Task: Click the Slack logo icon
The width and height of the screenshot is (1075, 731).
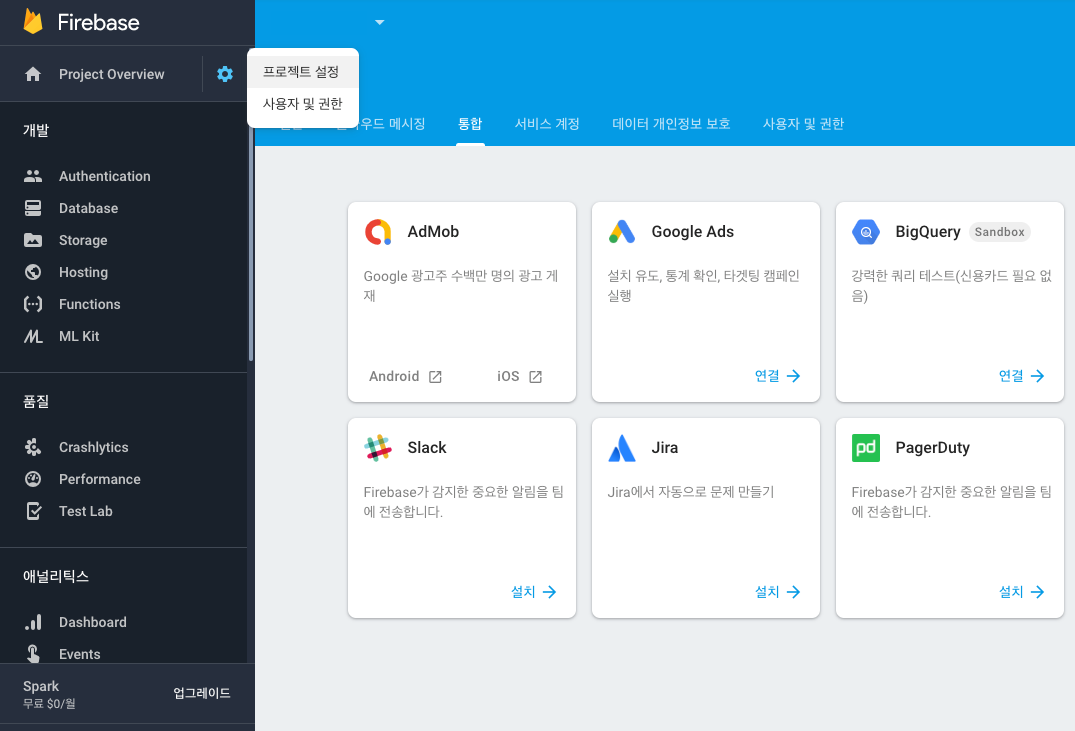Action: pyautogui.click(x=378, y=448)
